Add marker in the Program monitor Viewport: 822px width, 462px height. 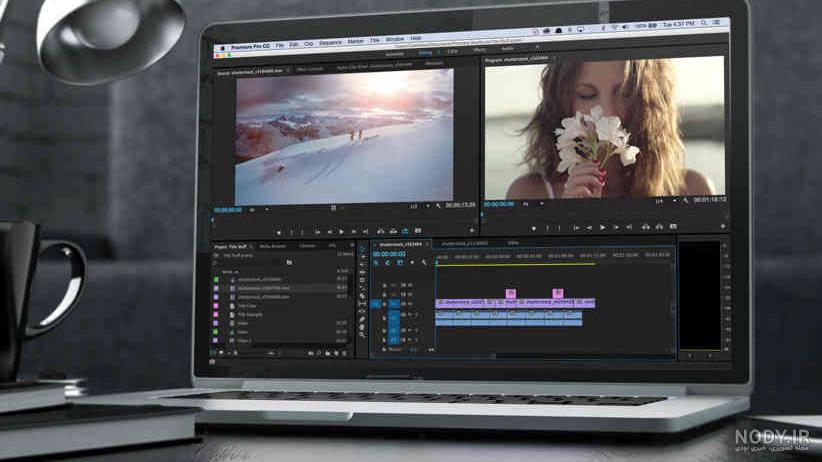coord(534,229)
